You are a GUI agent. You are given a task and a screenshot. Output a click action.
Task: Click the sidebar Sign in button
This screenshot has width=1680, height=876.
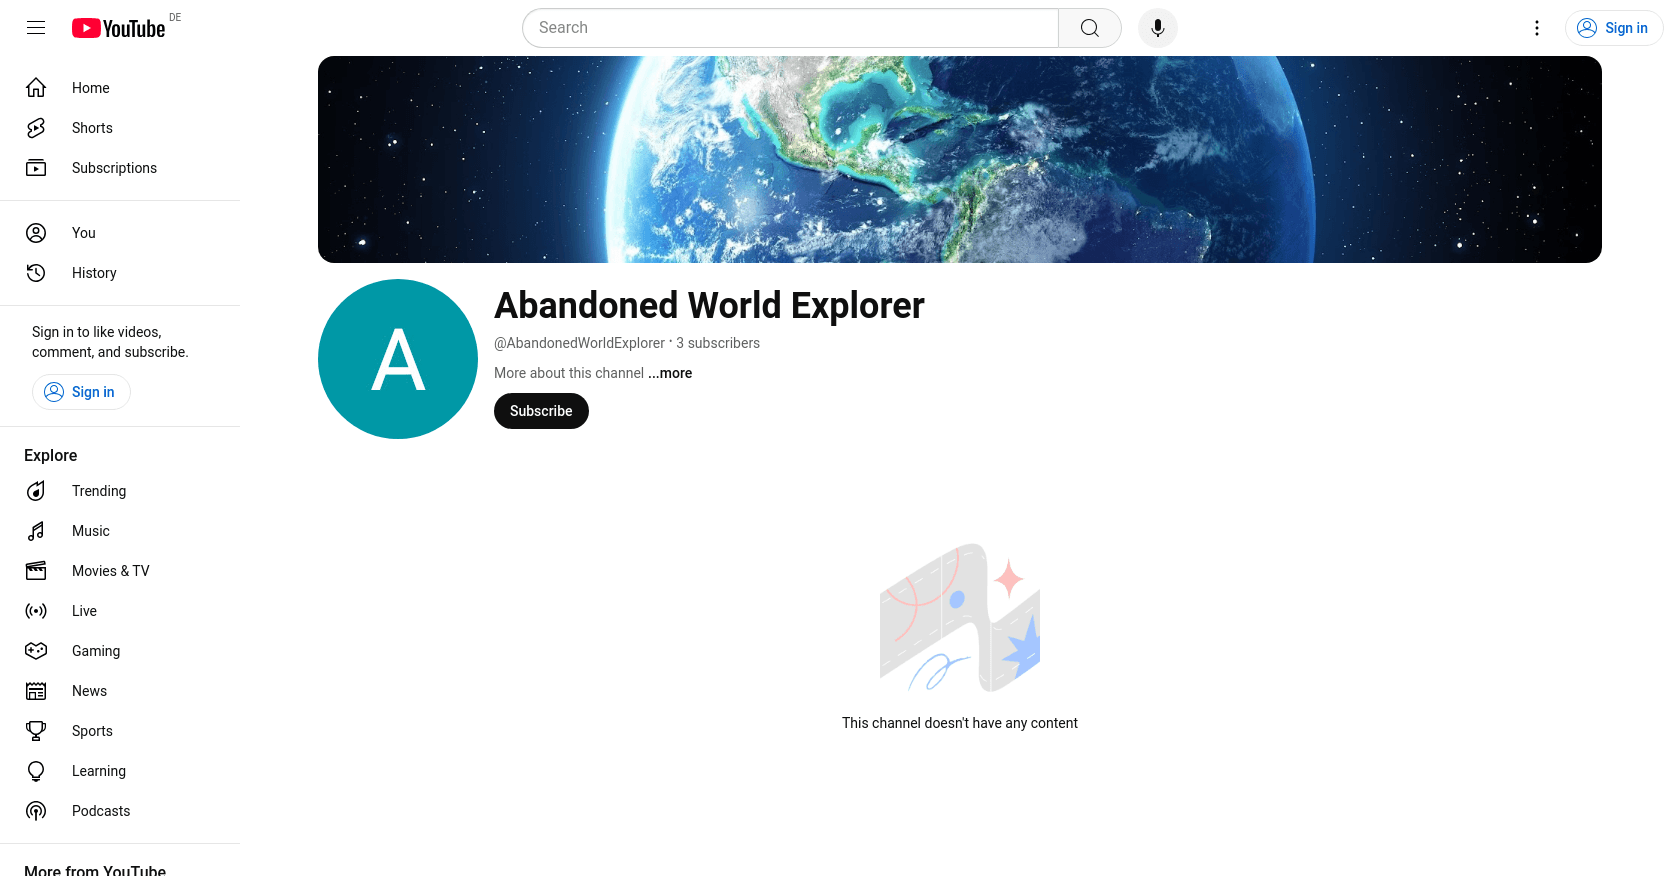coord(81,392)
